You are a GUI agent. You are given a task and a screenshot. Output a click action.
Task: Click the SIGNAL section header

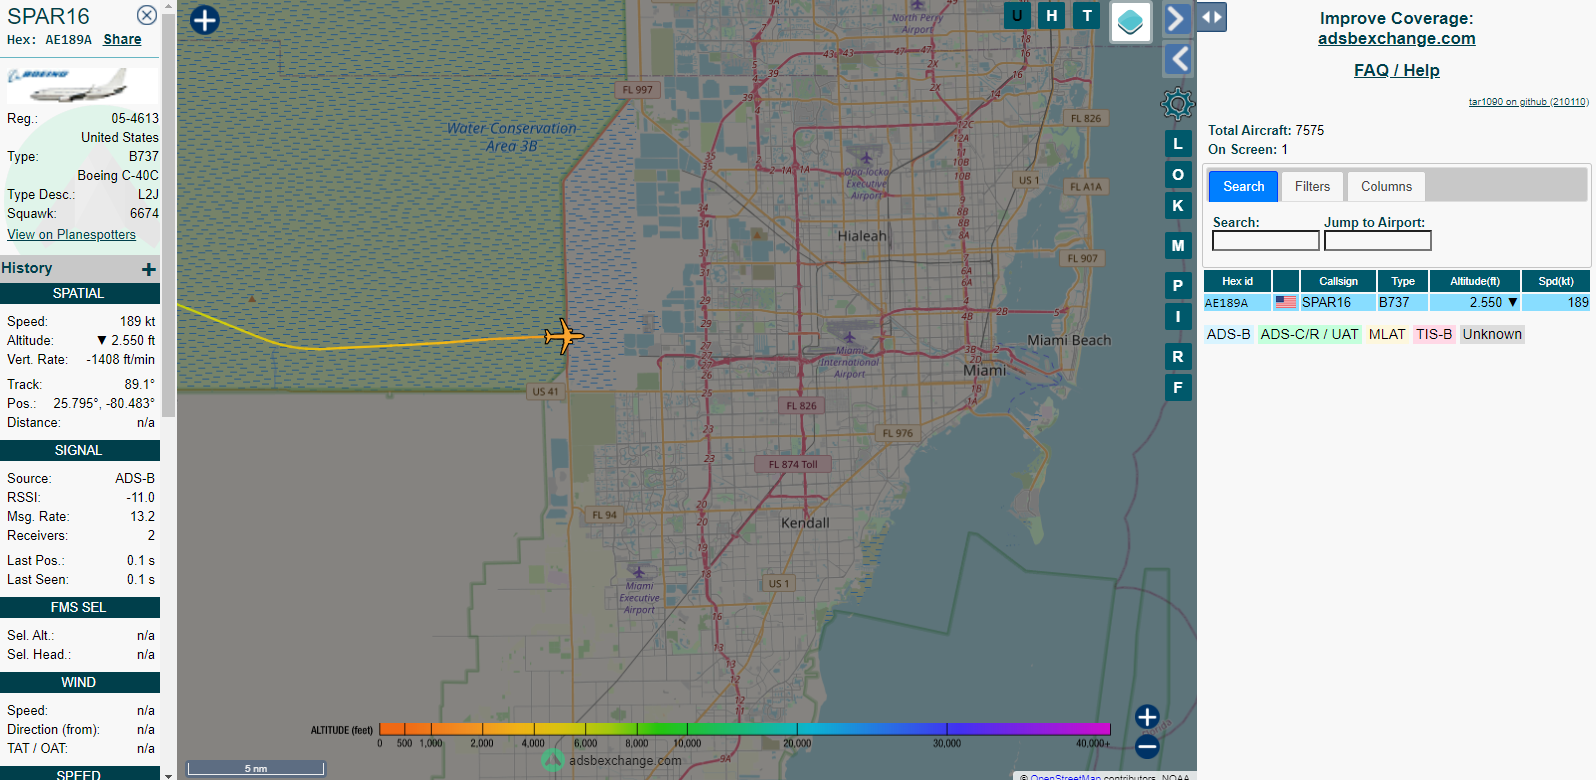click(79, 450)
